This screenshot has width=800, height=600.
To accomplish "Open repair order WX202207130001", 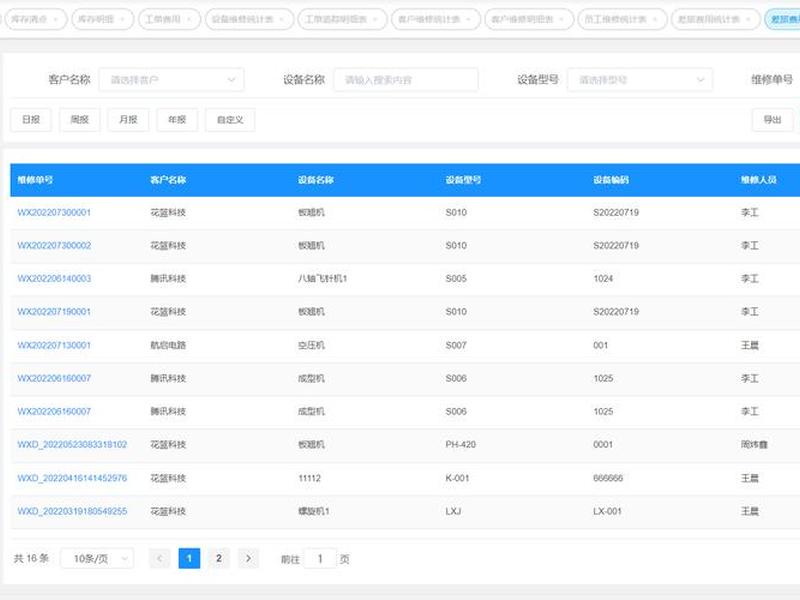I will (x=54, y=345).
